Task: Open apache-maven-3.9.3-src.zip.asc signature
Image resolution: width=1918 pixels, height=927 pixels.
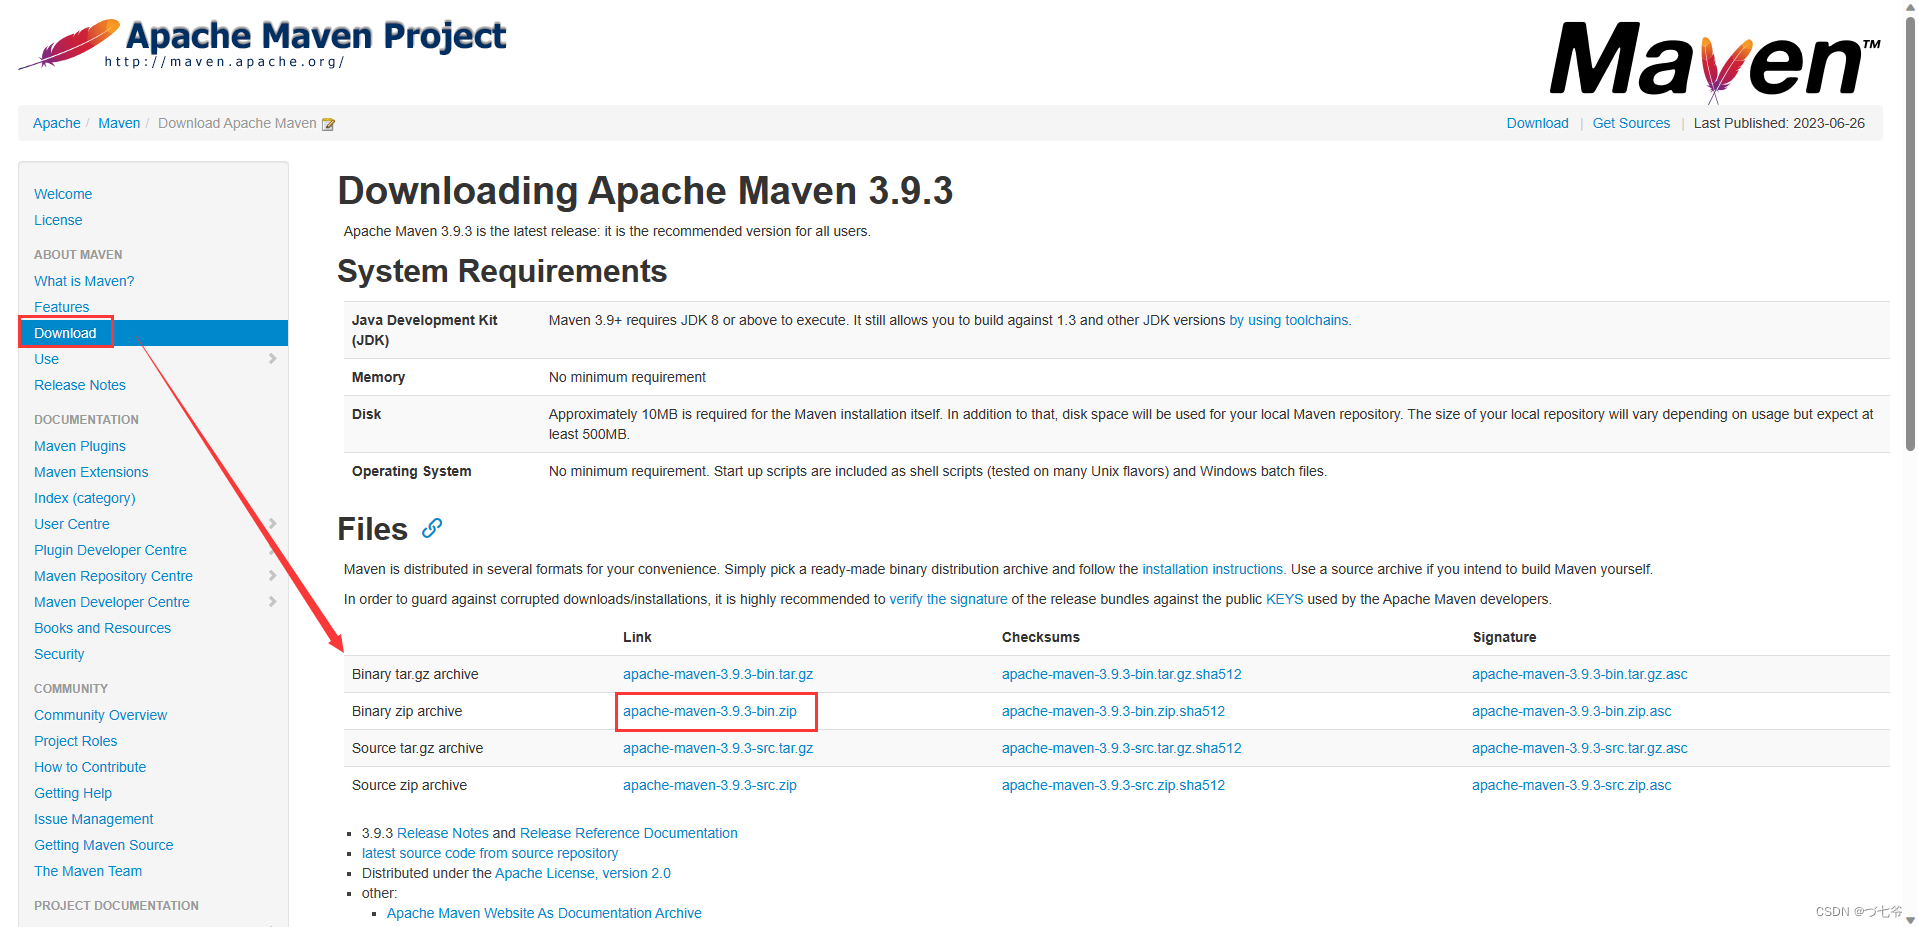Action: (x=1572, y=785)
